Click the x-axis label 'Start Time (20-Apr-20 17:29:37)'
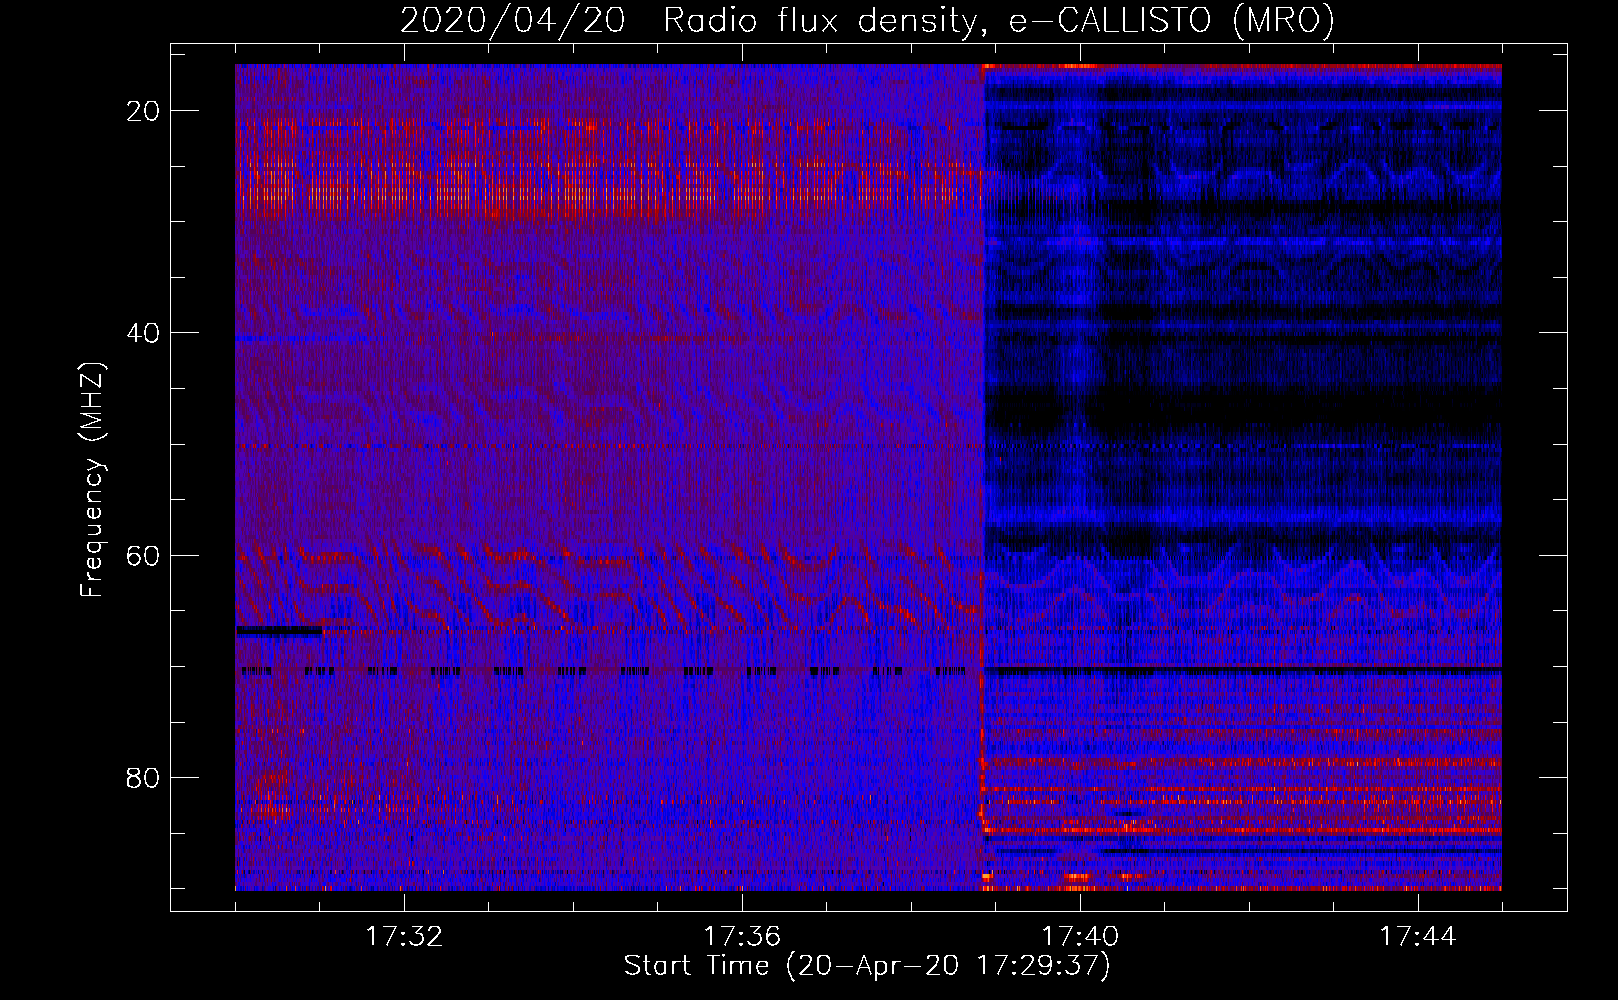 point(867,966)
